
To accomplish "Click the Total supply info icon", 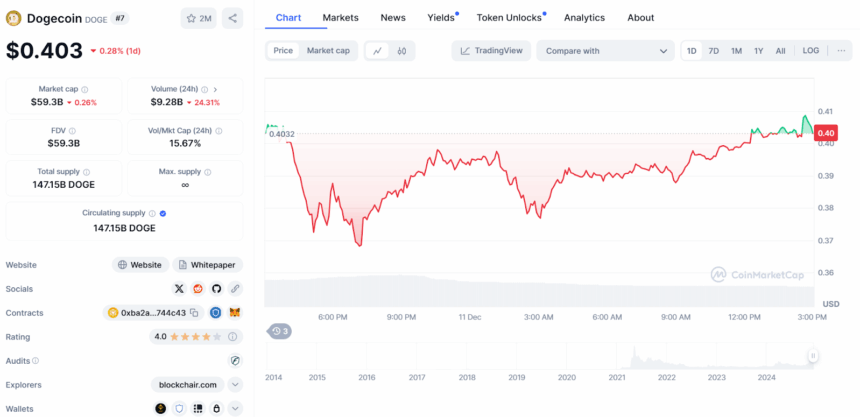I will 87,172.
